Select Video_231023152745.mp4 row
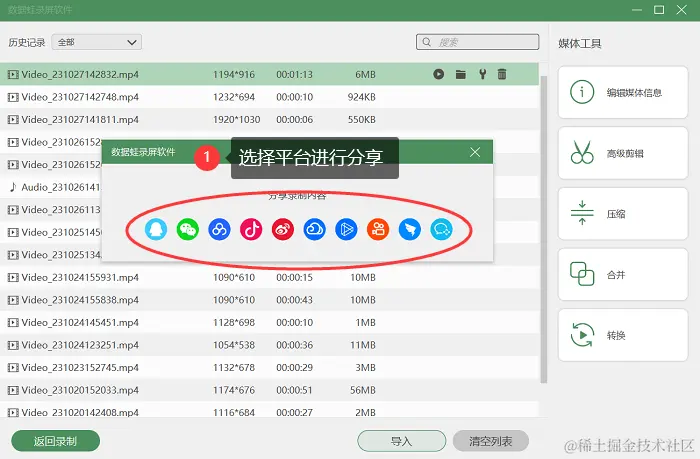The height and width of the screenshot is (459, 700). point(269,367)
